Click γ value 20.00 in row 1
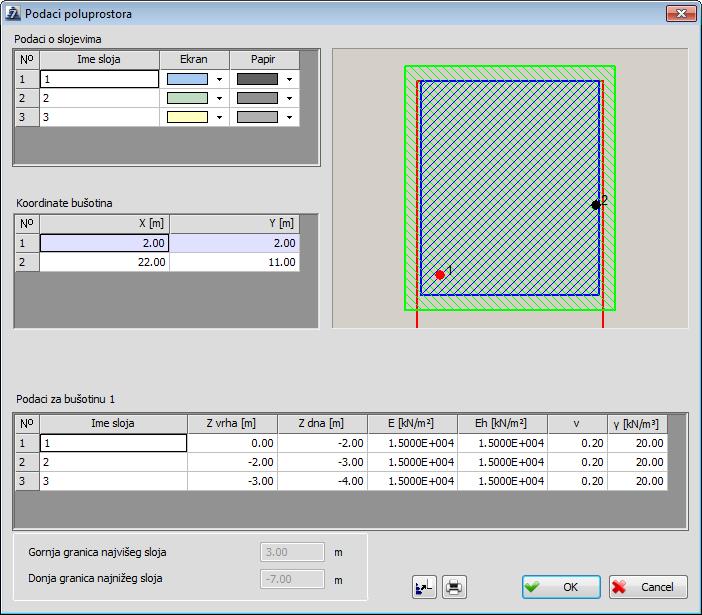 coord(638,443)
